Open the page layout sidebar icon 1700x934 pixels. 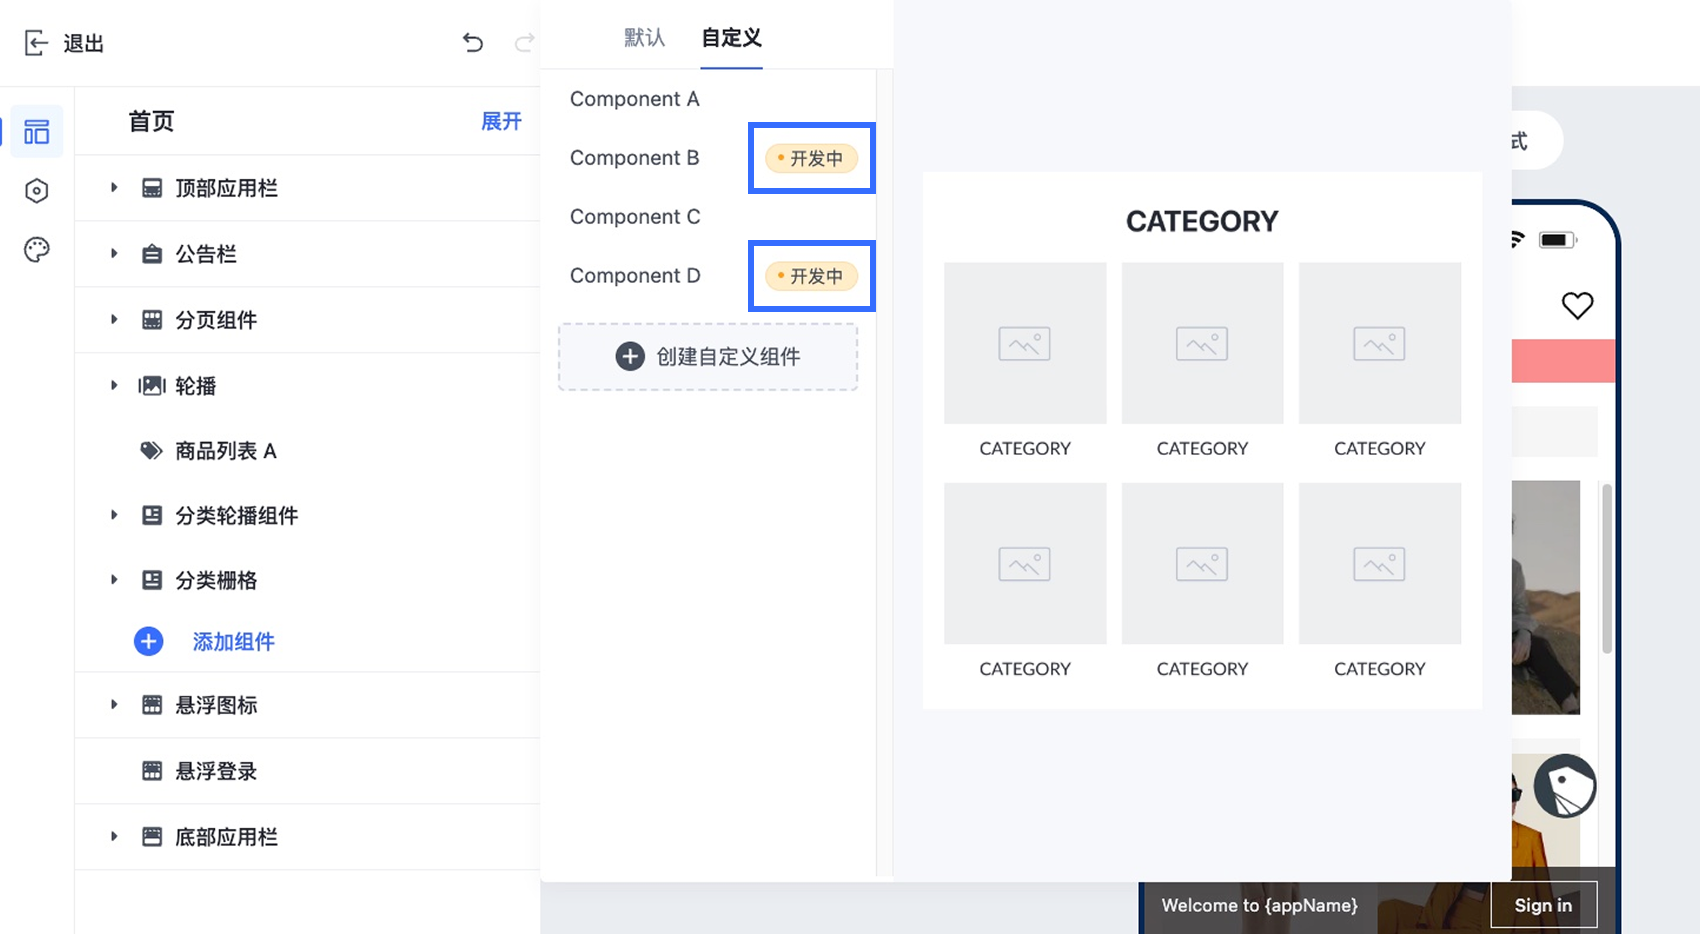[x=37, y=132]
